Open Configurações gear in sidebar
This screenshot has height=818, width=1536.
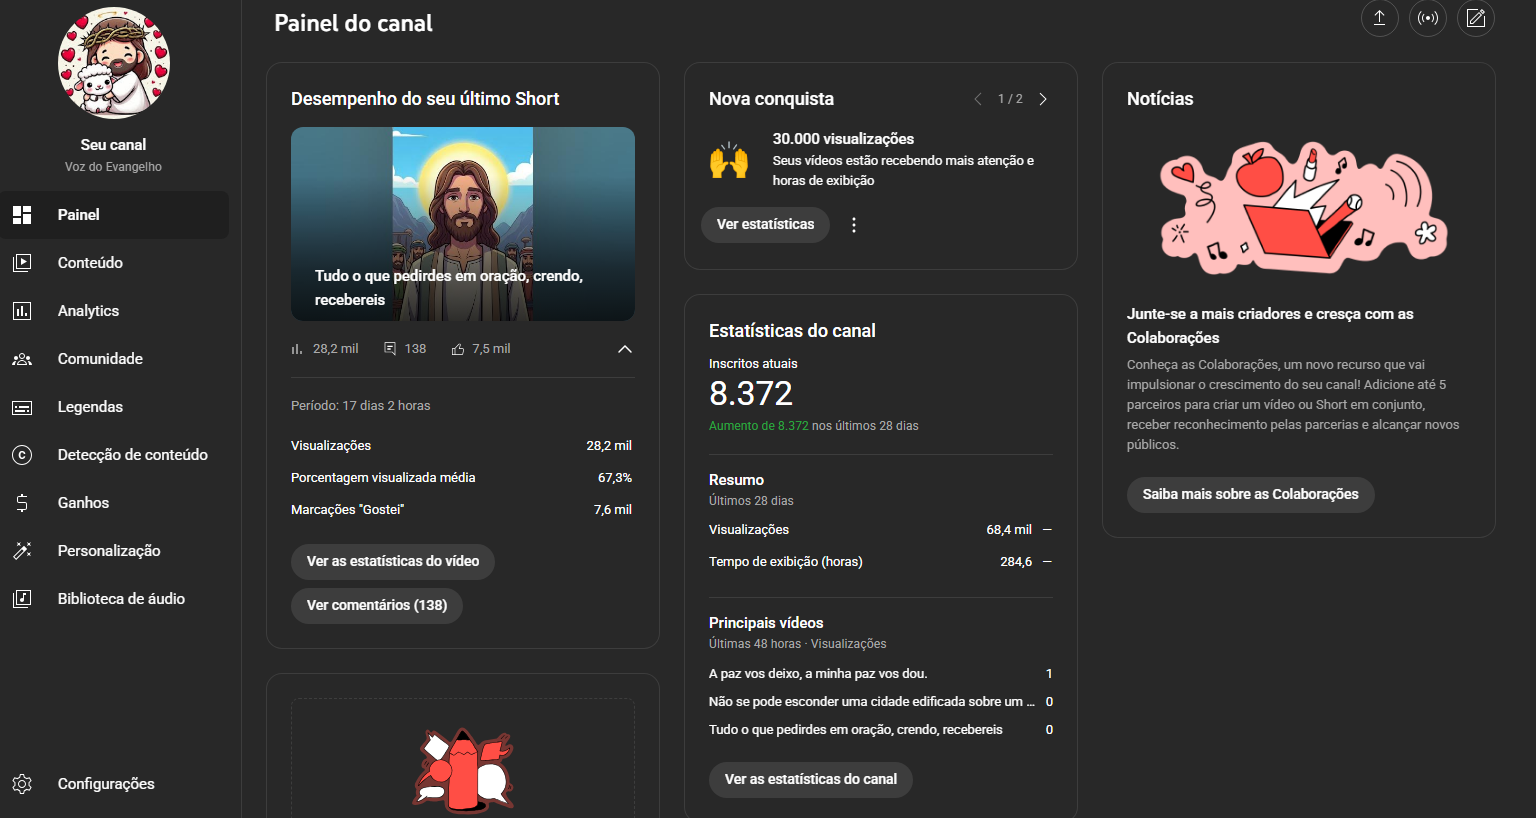point(105,784)
